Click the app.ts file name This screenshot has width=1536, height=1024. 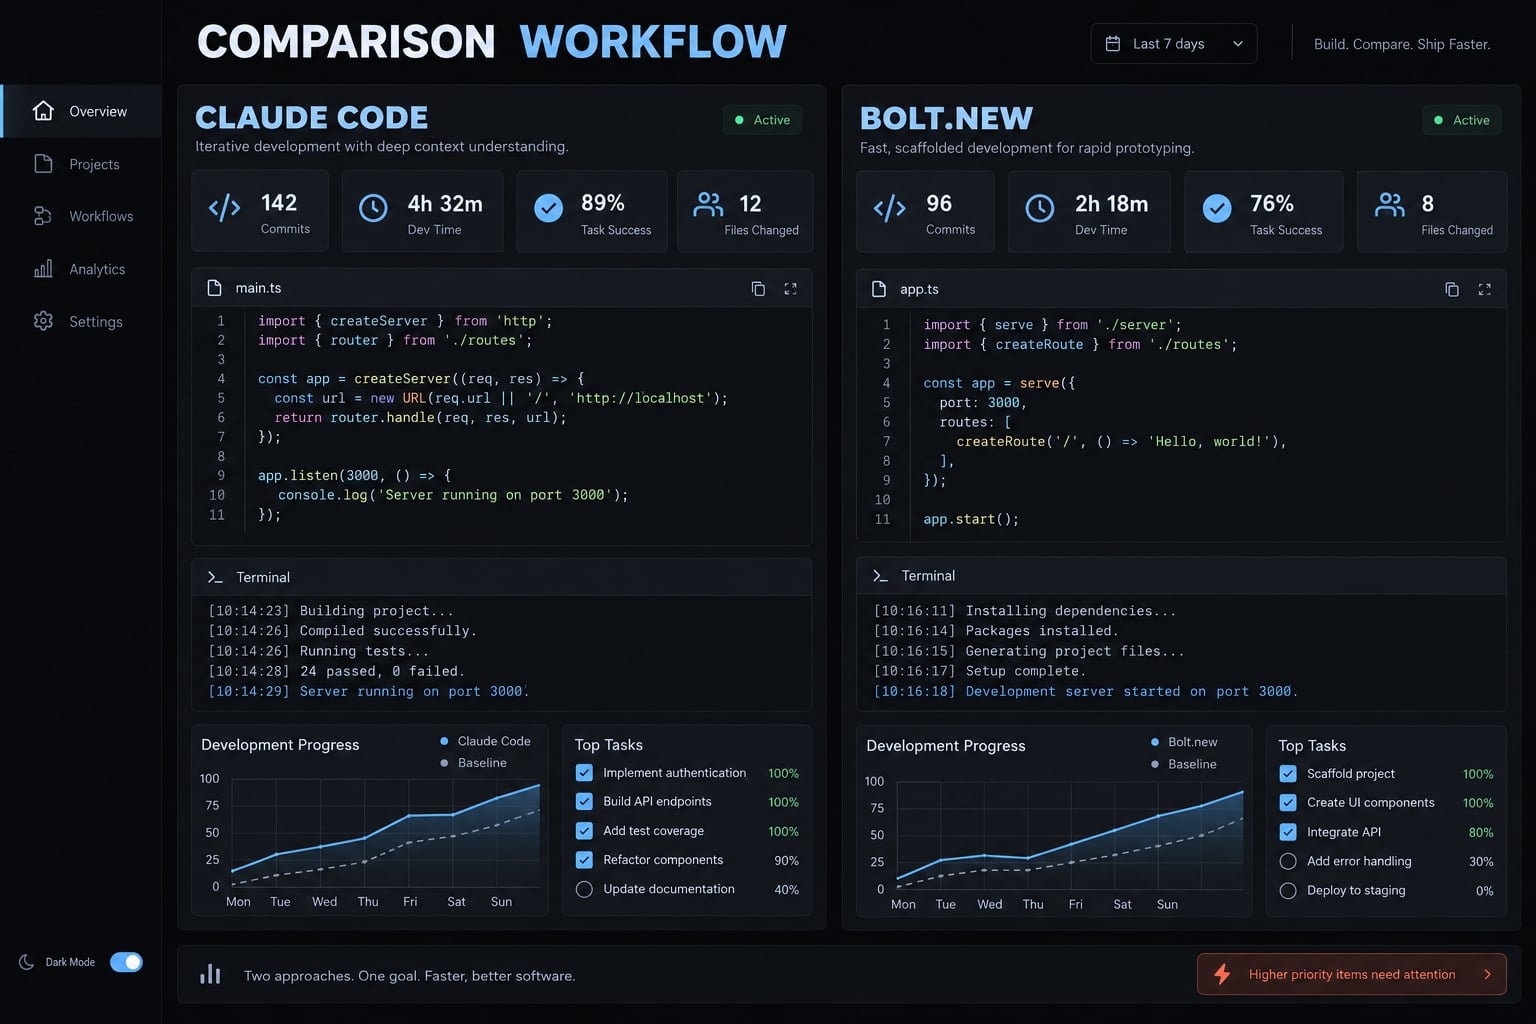point(919,289)
